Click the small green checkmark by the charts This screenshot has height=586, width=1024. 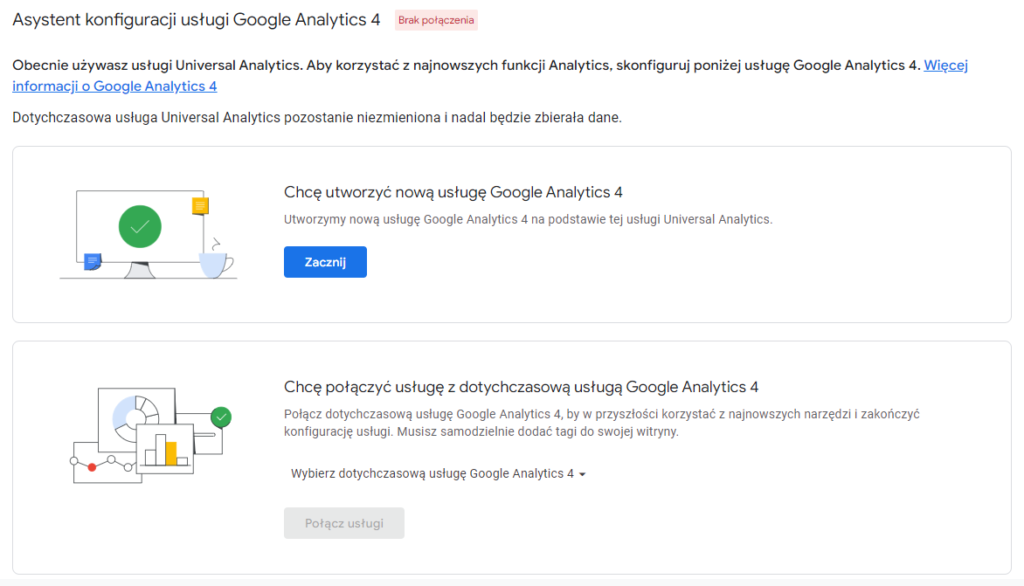[221, 417]
